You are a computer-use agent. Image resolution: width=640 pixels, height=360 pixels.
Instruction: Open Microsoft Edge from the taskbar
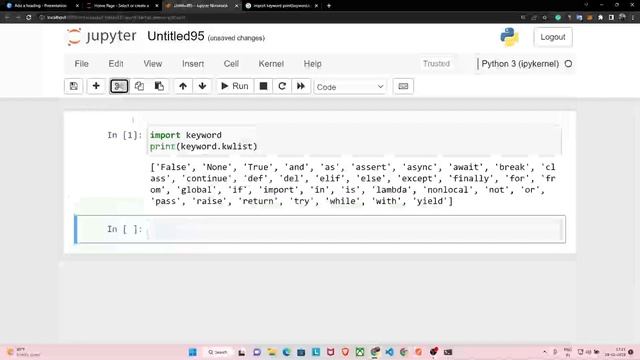286,352
